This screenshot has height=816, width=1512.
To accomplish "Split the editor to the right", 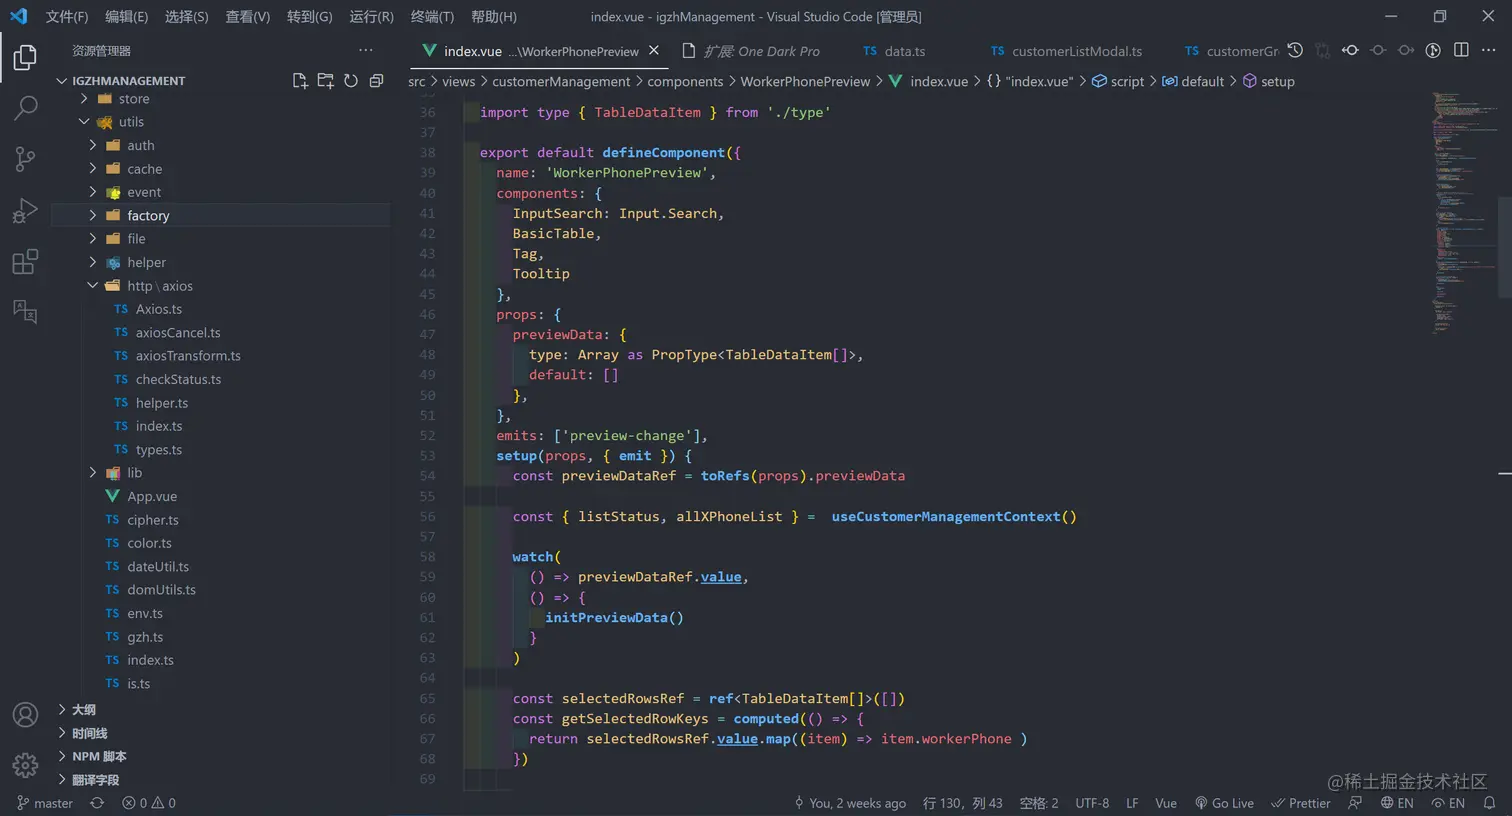I will point(1461,50).
